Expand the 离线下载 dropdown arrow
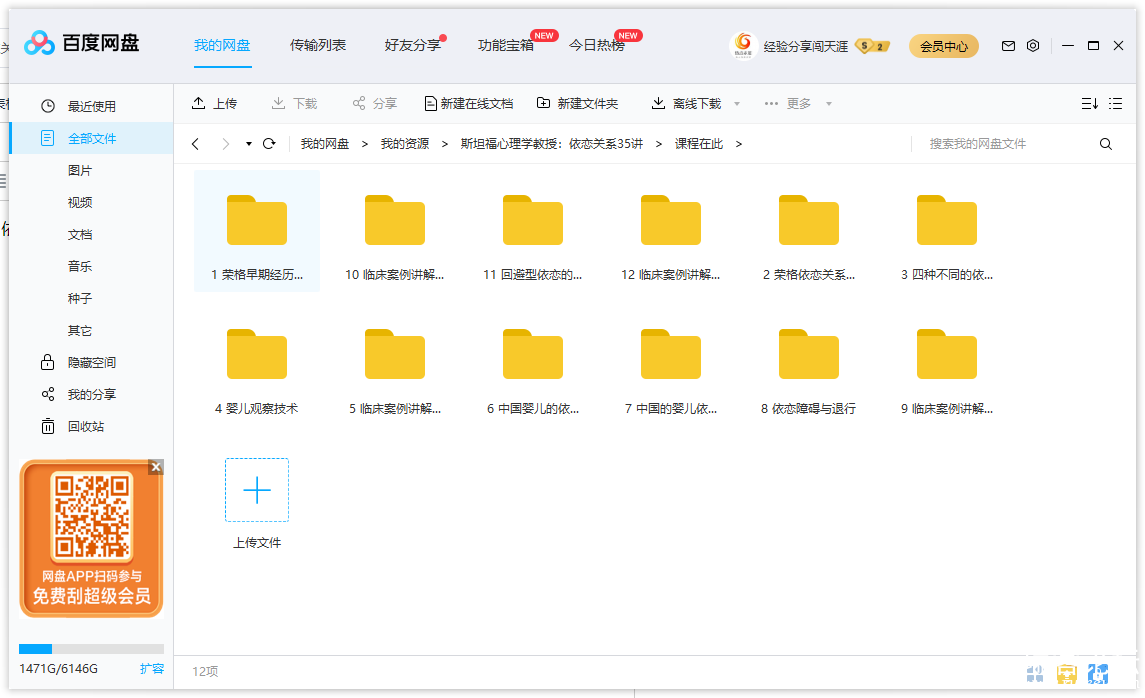 (737, 104)
